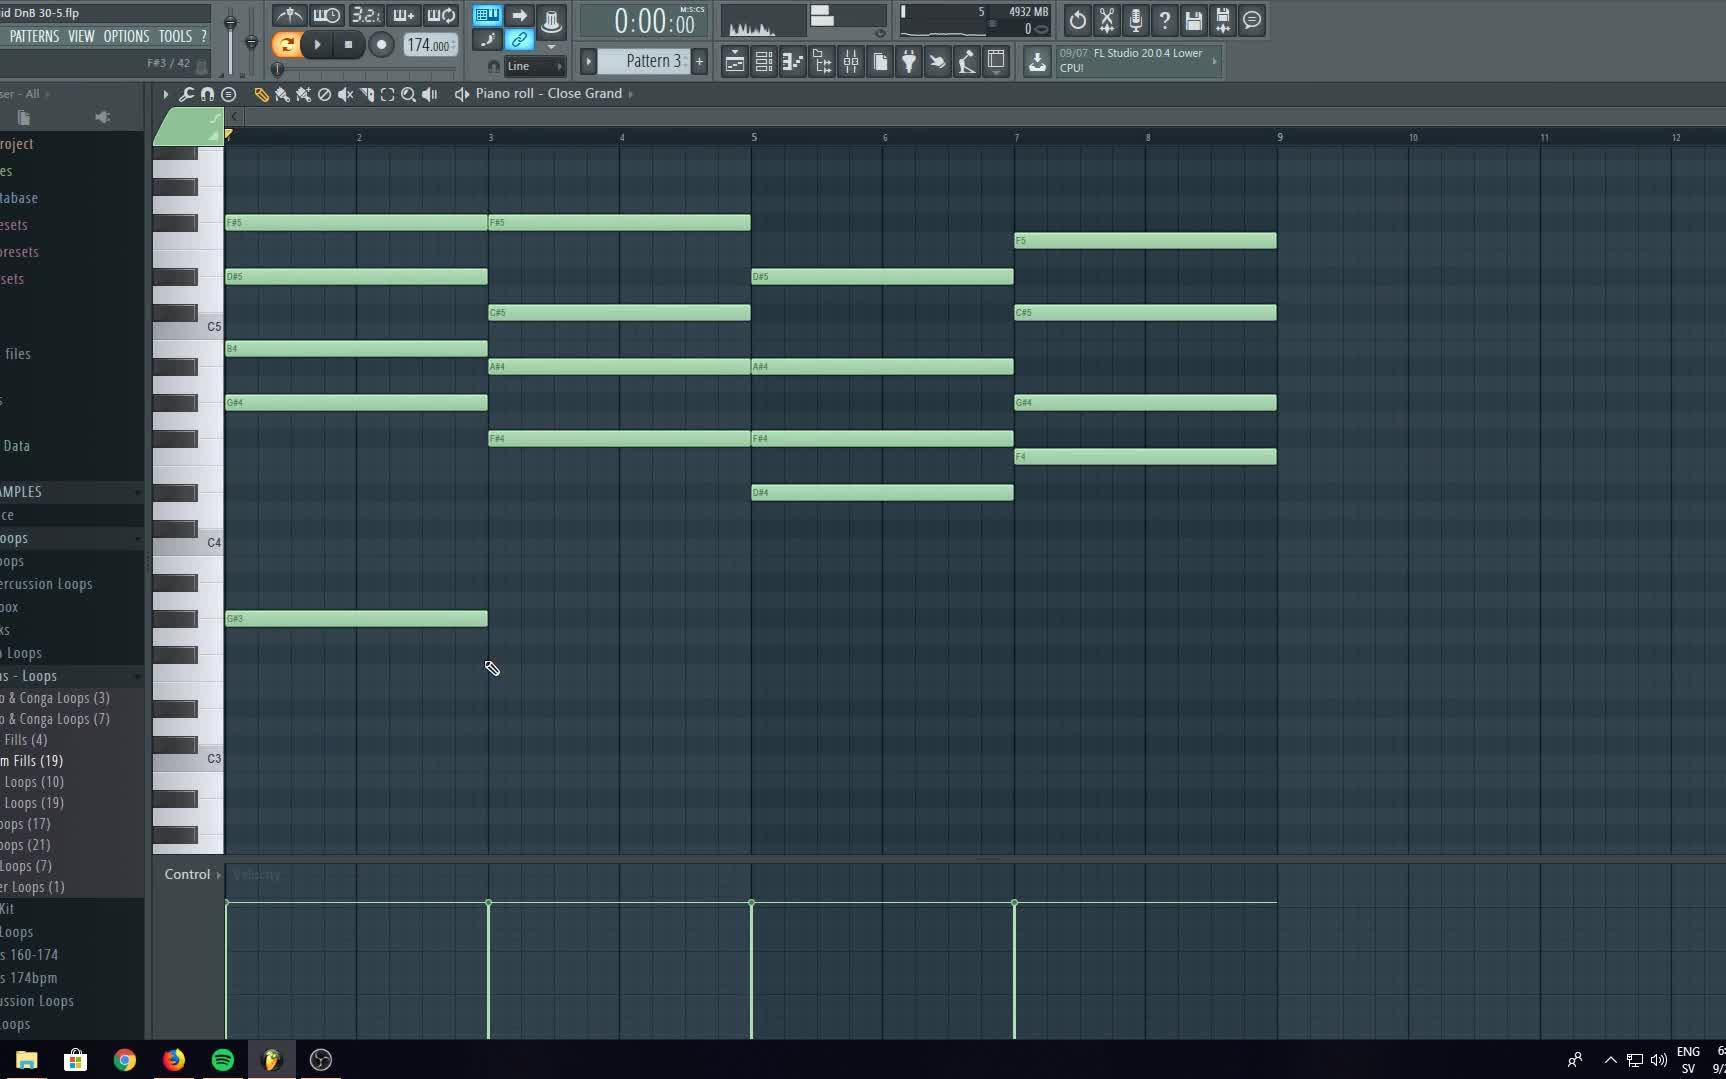1726x1079 pixels.
Task: Open multilink controllers dropdown arrow
Action: [x=551, y=47]
